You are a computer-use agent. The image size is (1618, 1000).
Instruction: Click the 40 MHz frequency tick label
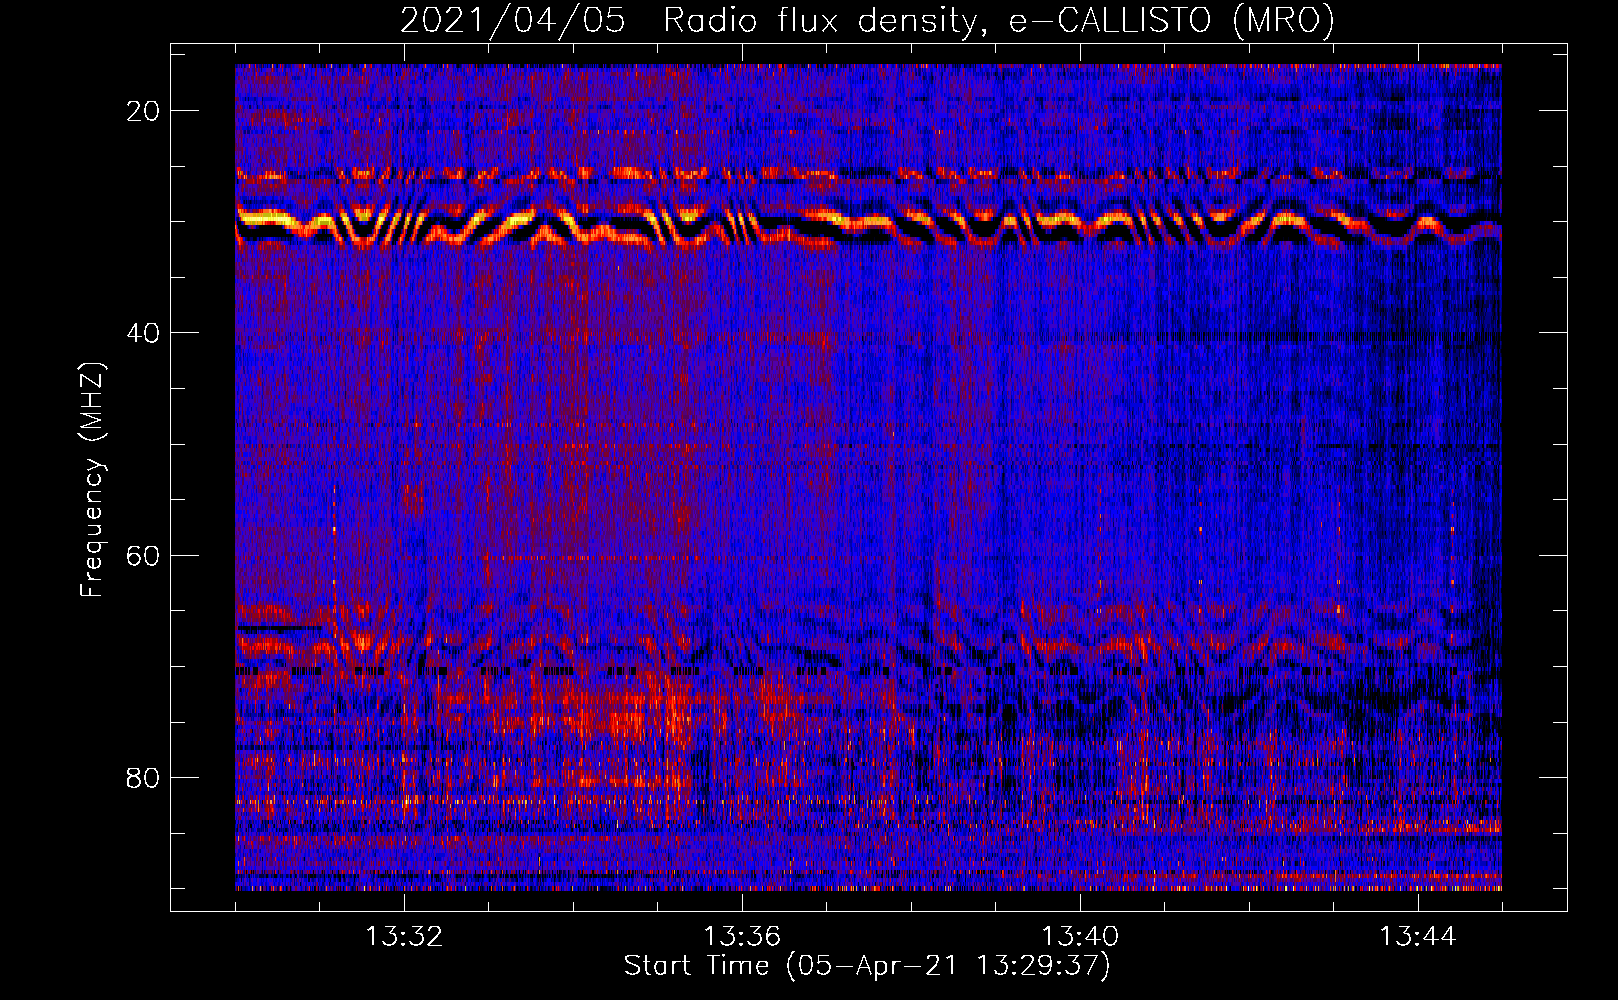(x=143, y=333)
